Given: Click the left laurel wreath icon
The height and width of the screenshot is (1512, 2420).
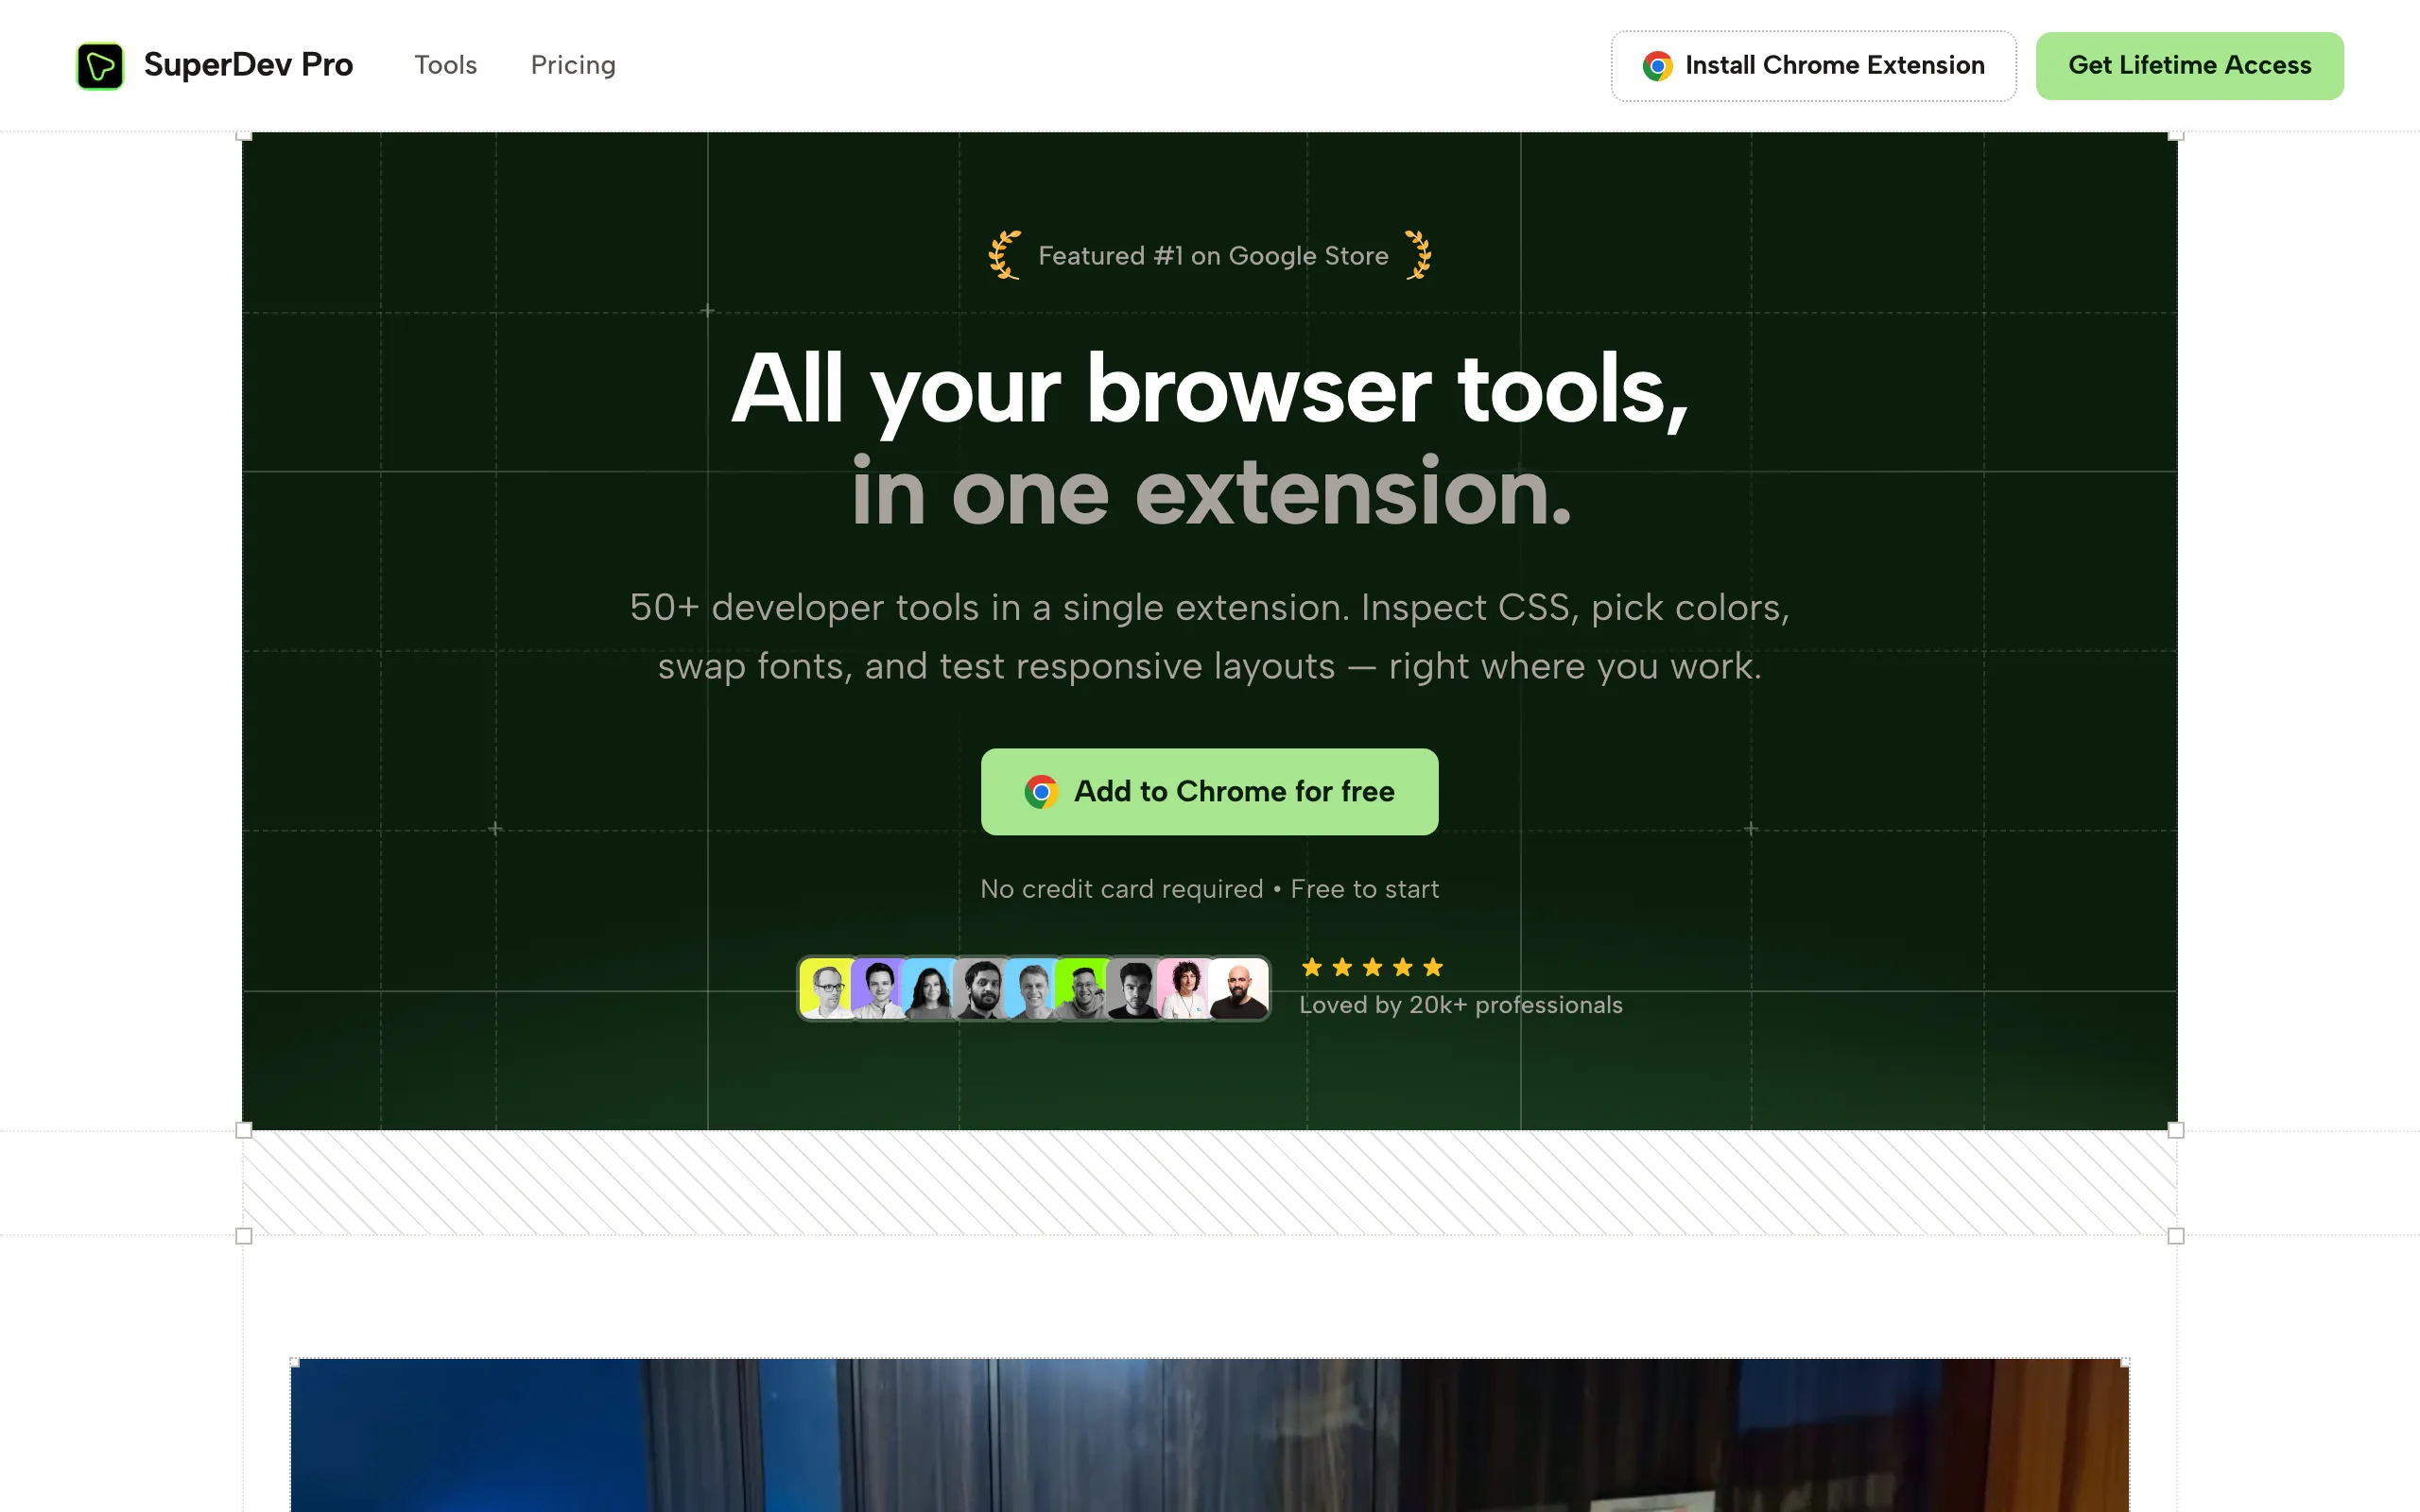Looking at the screenshot, I should coord(1005,255).
